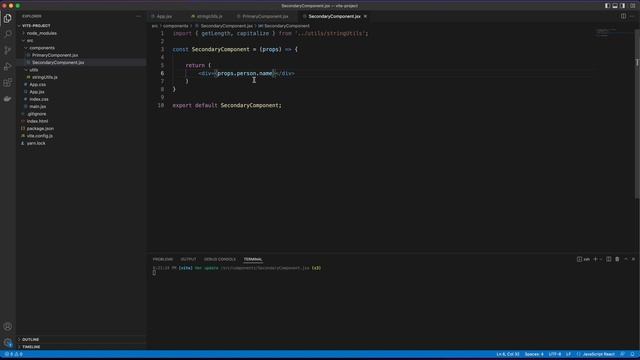Click SecondaryComponent.jsx in the breadcrumb
The width and height of the screenshot is (640, 360).
[x=227, y=26]
